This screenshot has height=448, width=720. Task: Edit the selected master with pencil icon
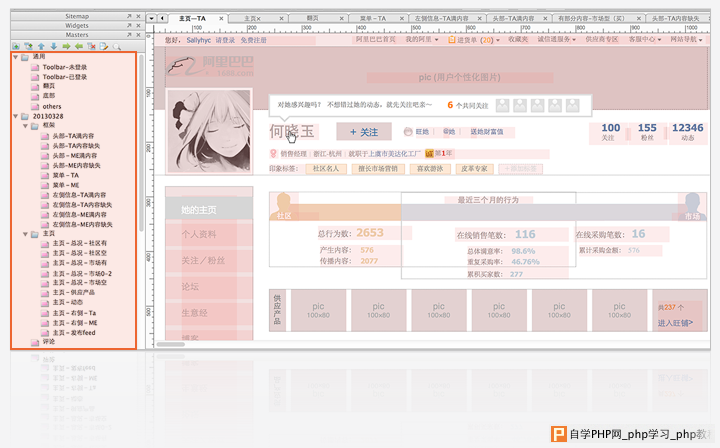[104, 46]
